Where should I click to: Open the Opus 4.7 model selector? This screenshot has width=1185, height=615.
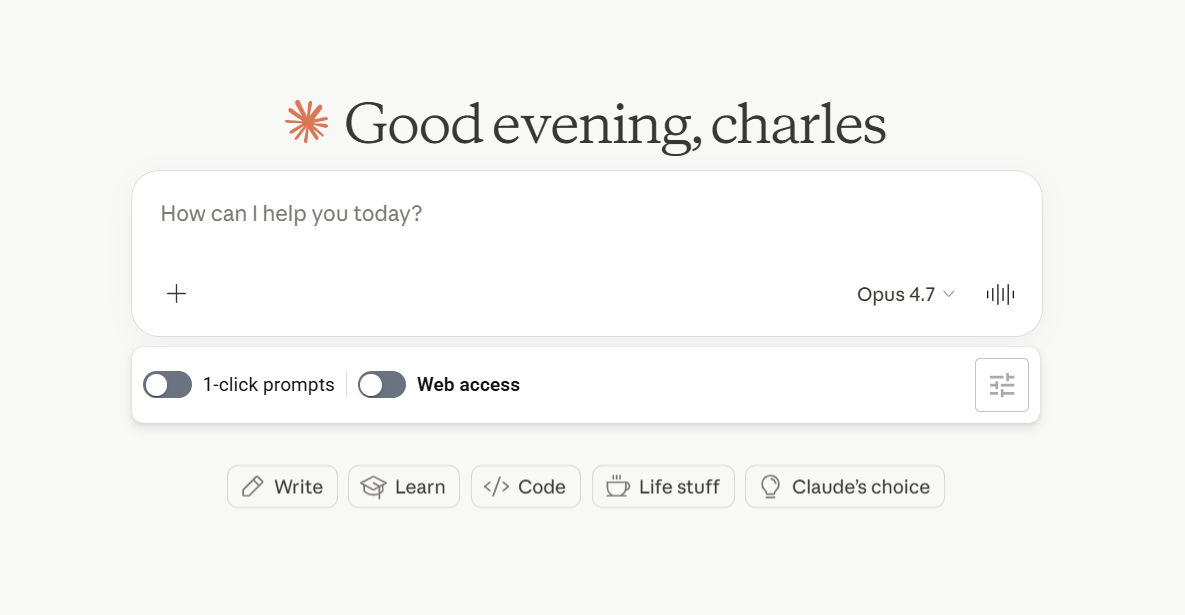pyautogui.click(x=905, y=294)
